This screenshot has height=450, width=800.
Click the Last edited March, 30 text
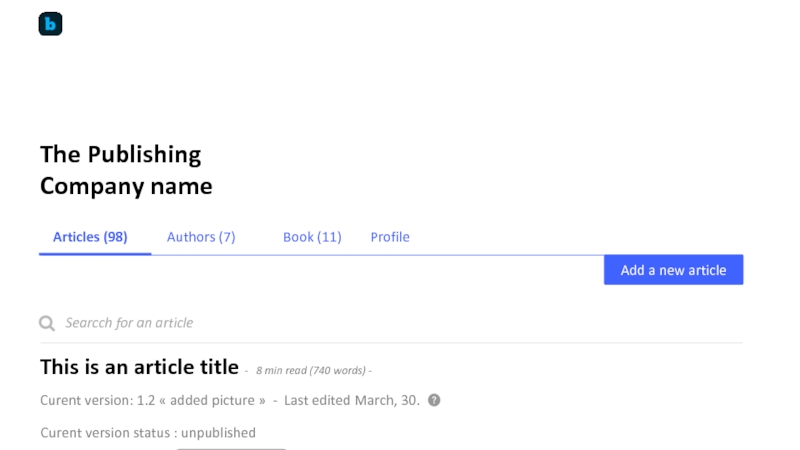click(x=351, y=400)
